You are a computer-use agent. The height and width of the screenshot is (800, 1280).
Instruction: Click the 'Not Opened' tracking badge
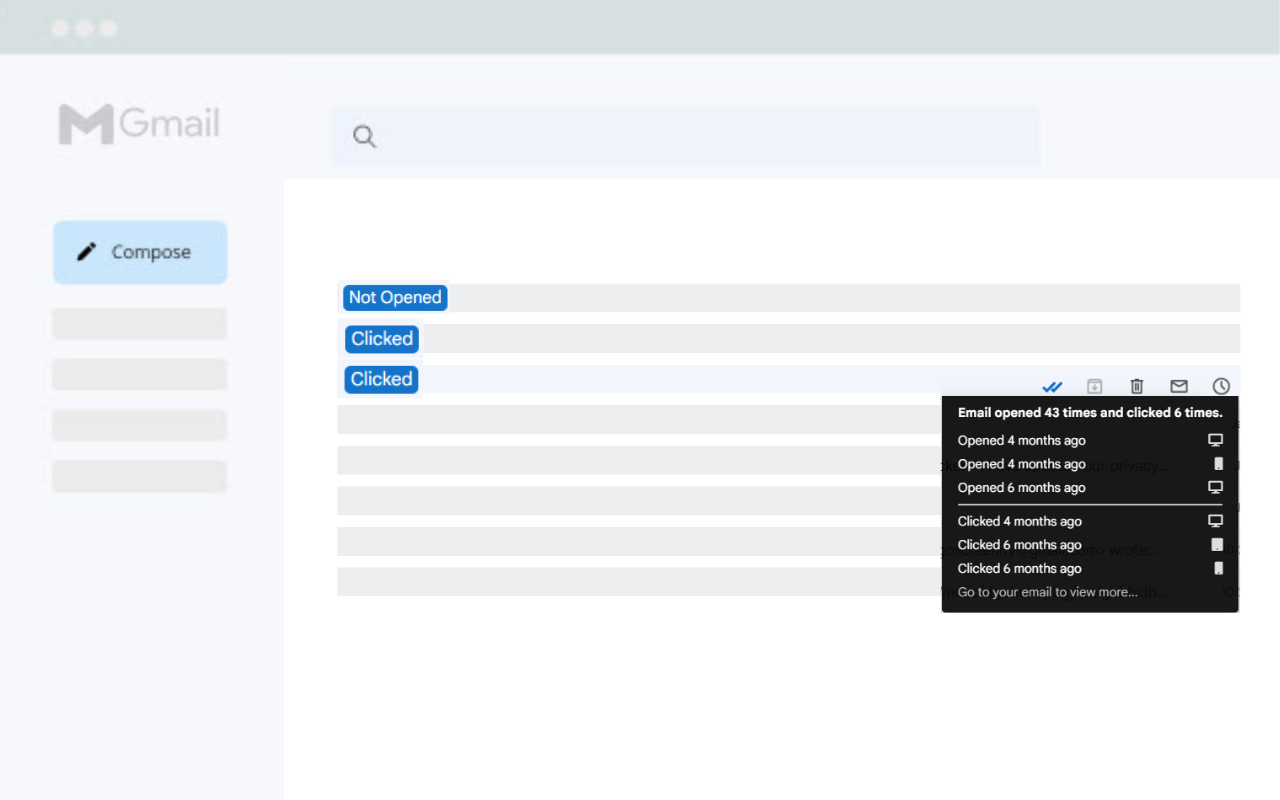394,297
